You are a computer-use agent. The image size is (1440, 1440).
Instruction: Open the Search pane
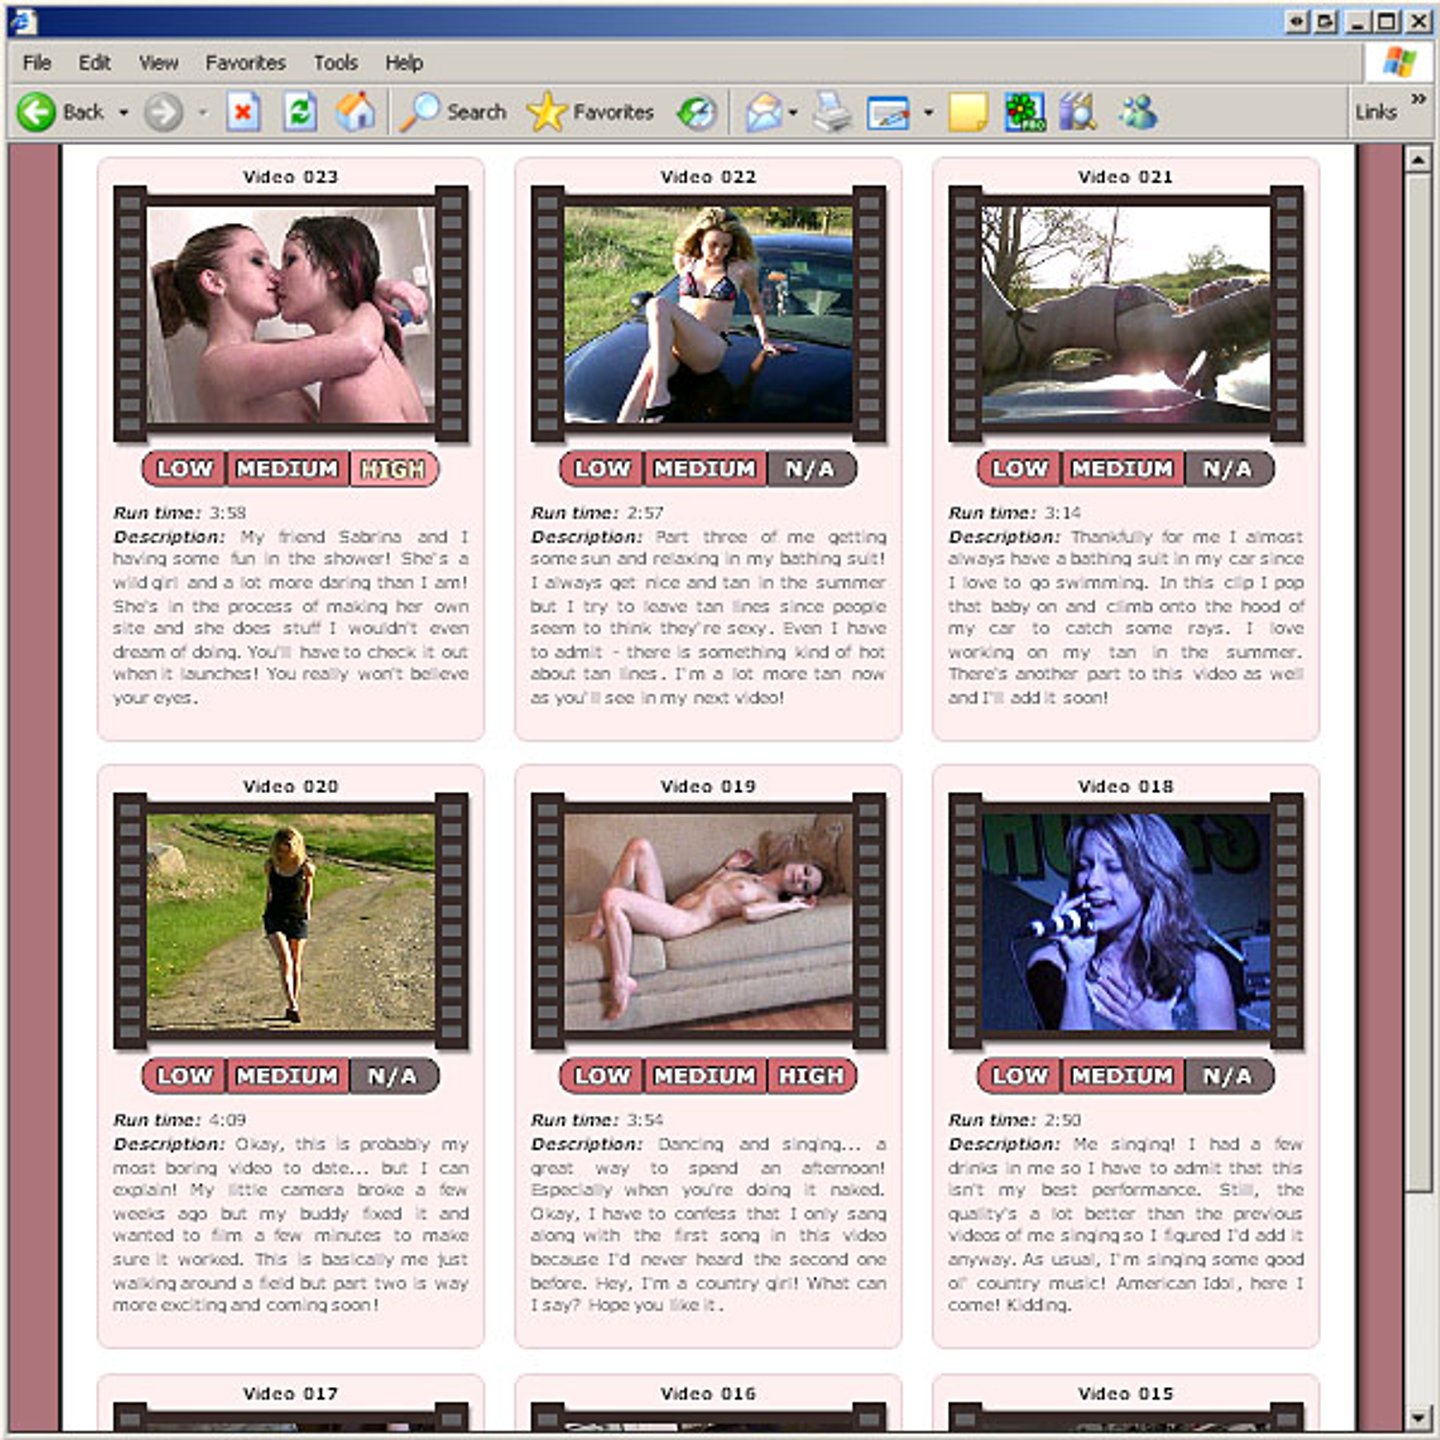pyautogui.click(x=454, y=112)
